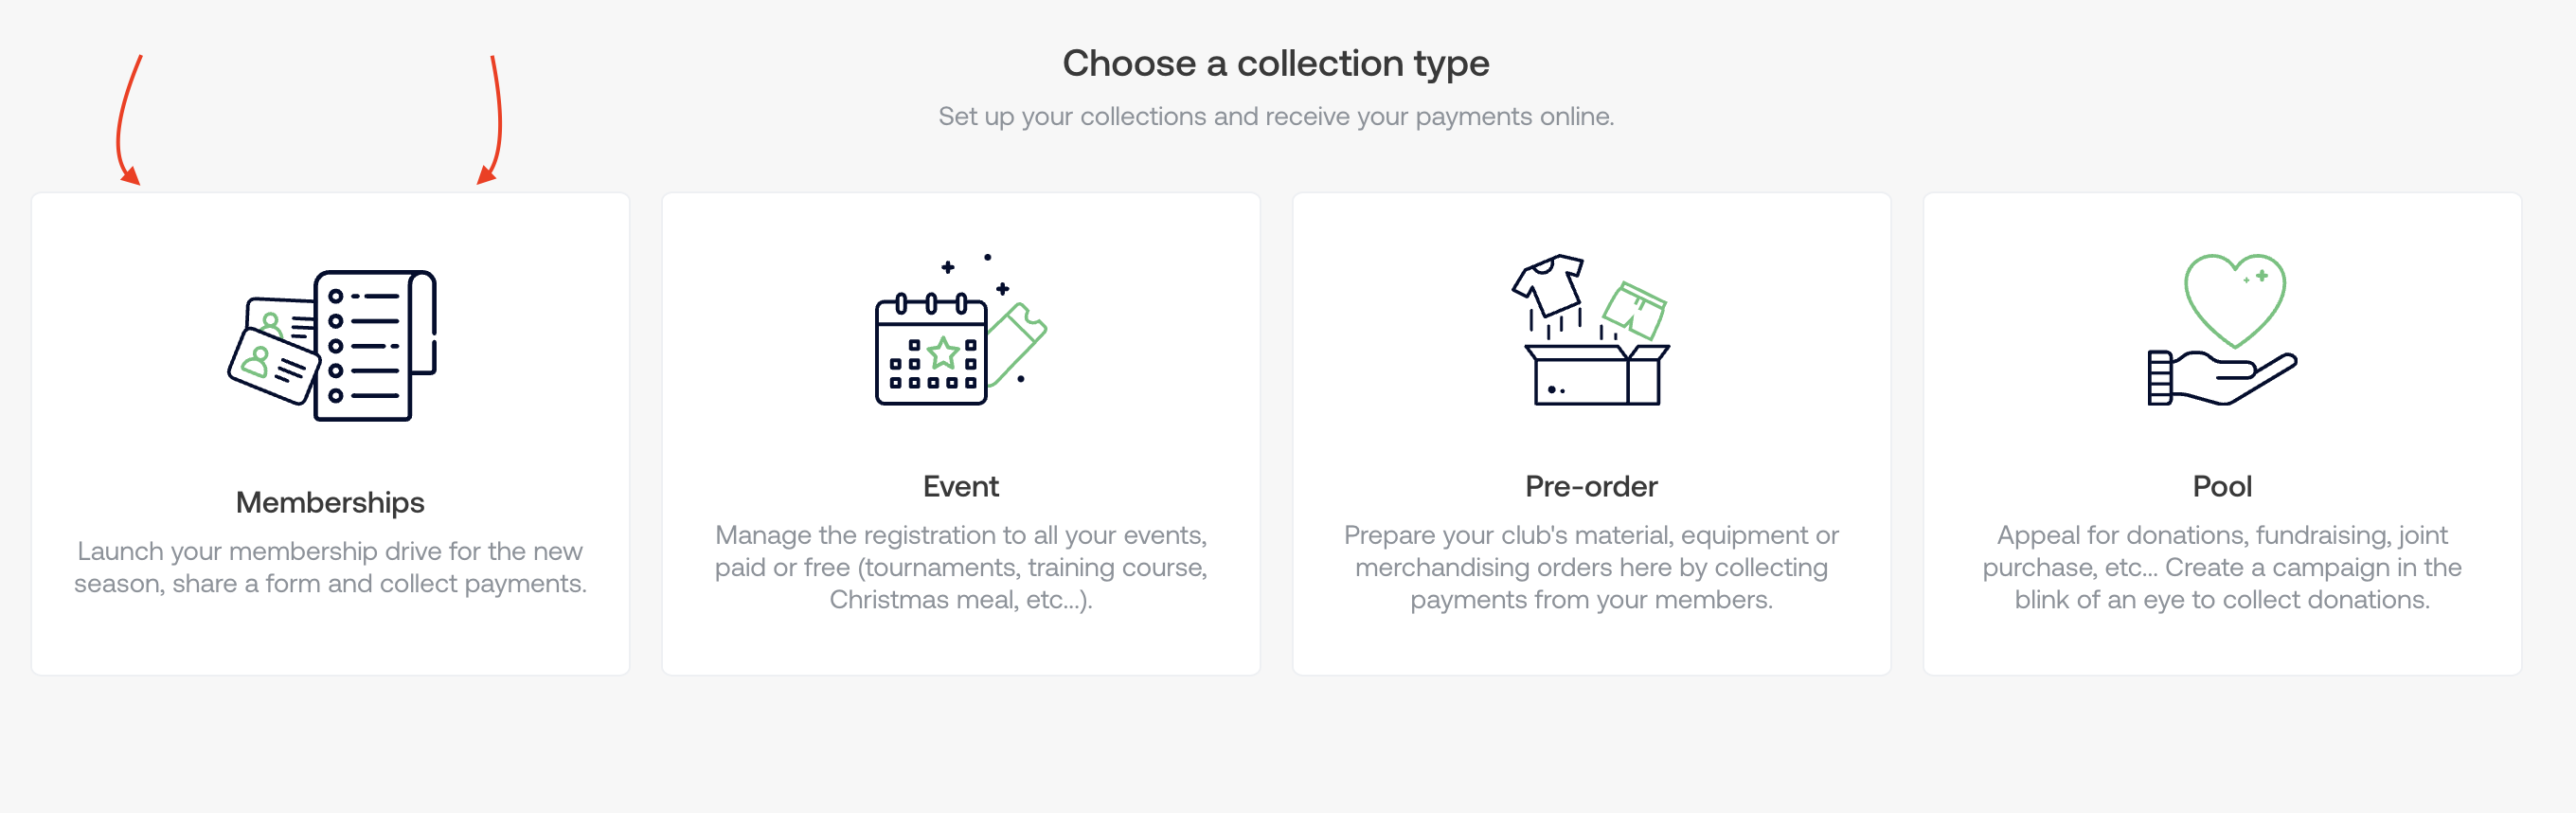This screenshot has width=2576, height=813.
Task: Choose the Event collection type title
Action: pyautogui.click(x=960, y=486)
